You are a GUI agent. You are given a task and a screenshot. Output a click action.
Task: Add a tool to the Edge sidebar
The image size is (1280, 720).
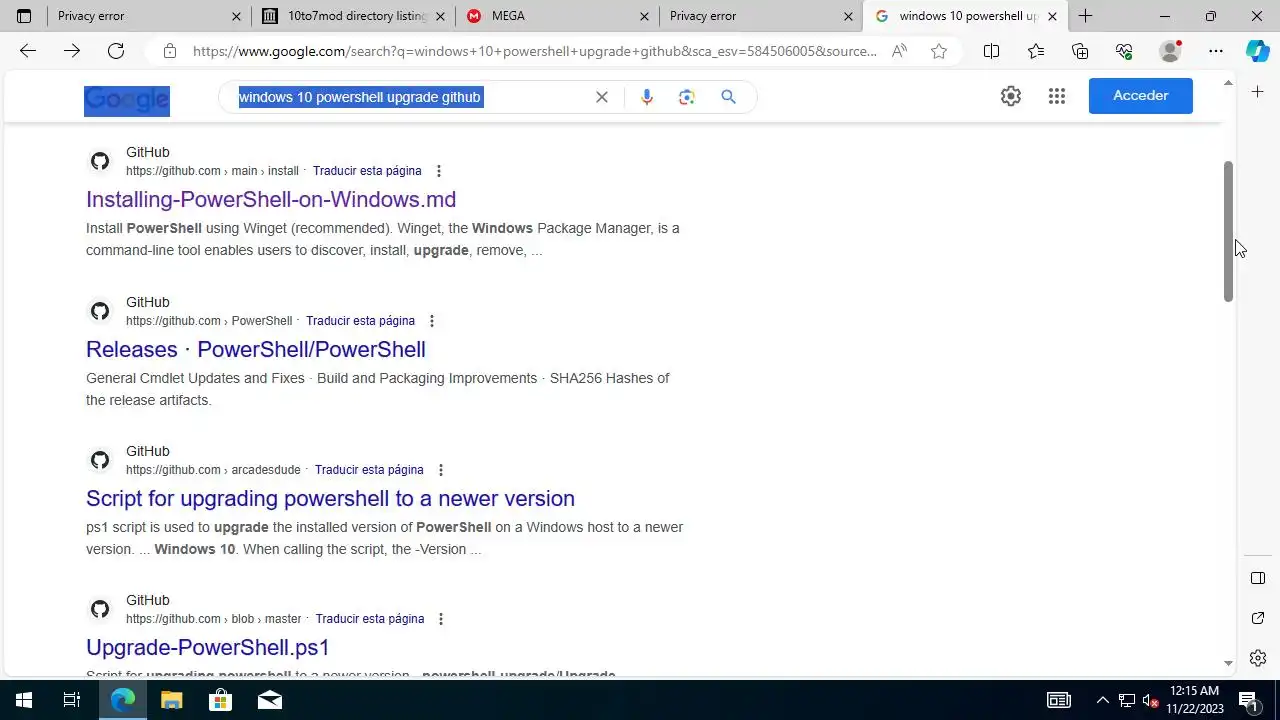tap(1258, 92)
